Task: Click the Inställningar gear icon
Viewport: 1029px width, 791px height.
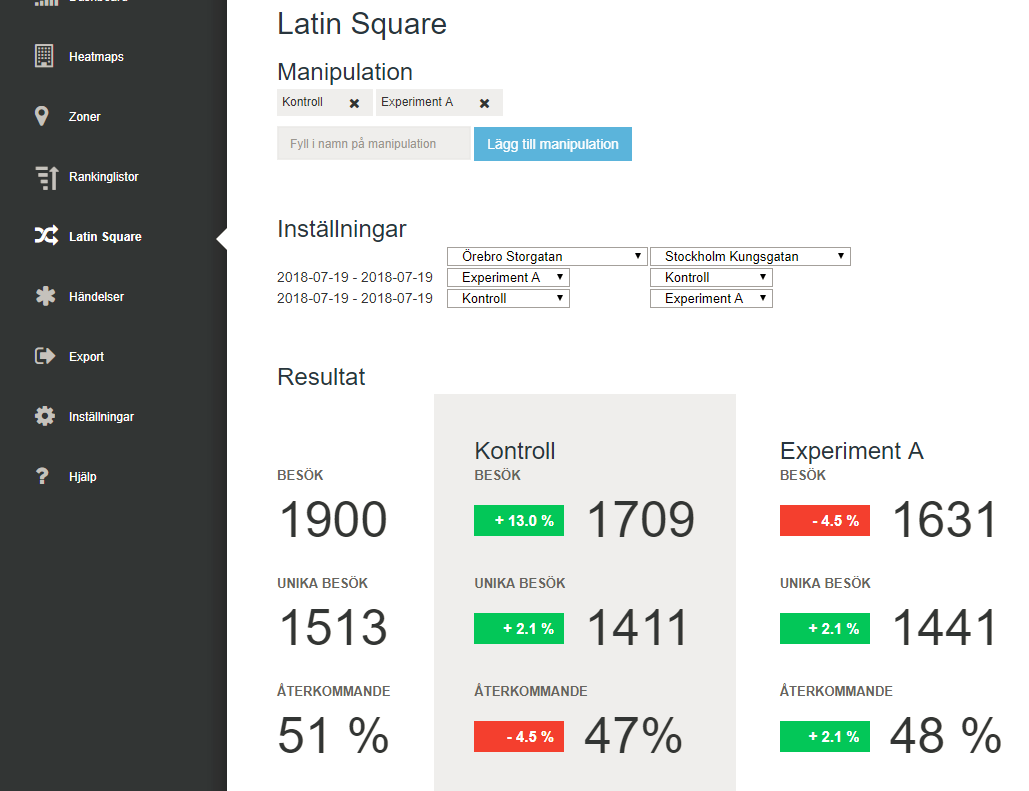Action: (x=45, y=416)
